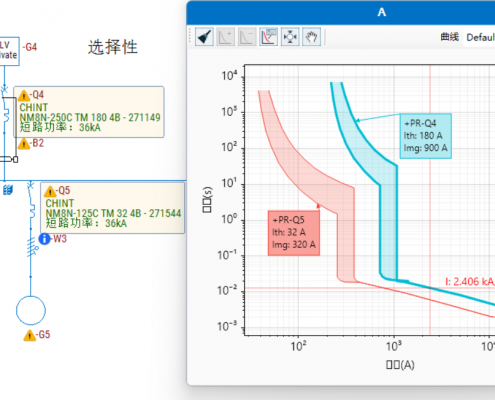Click the blue info icon beside W3
This screenshot has width=495, height=400.
coord(45,239)
